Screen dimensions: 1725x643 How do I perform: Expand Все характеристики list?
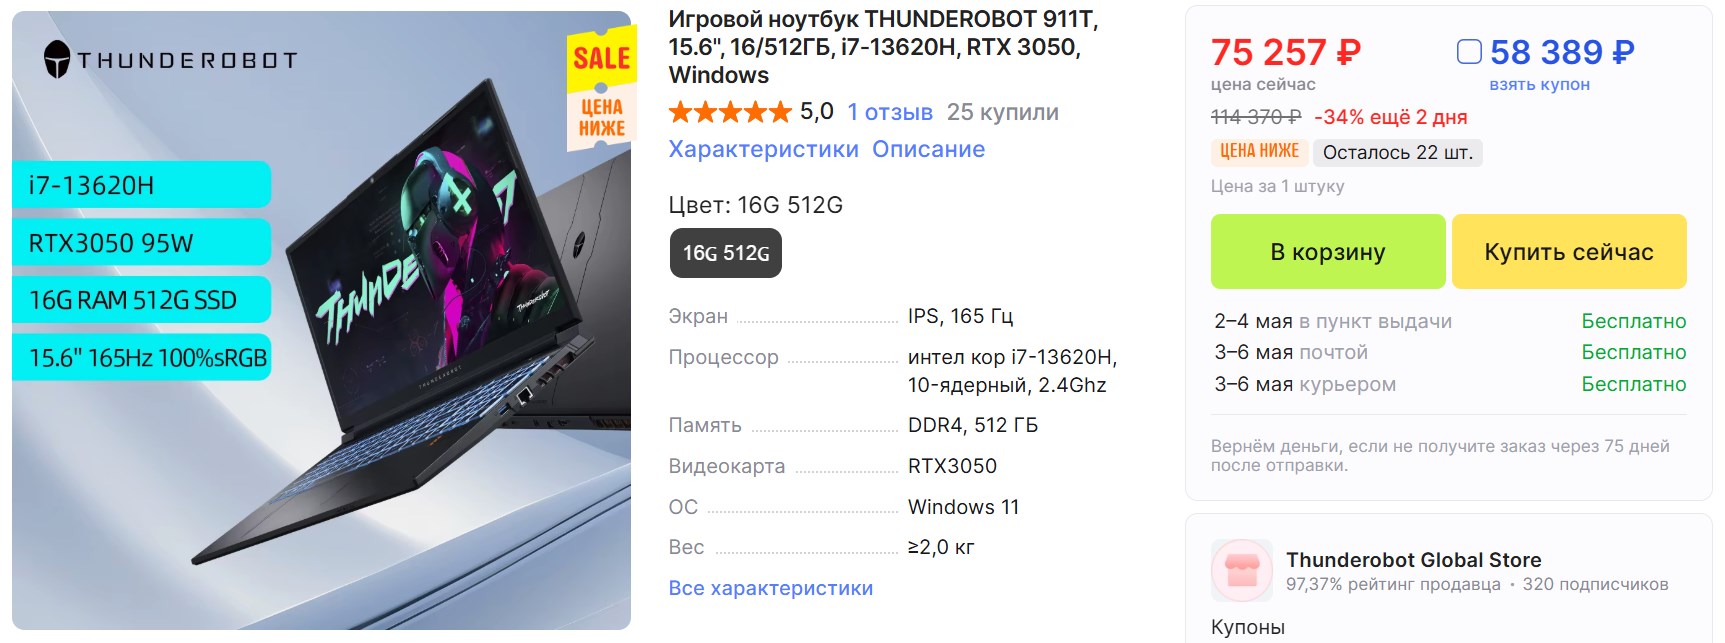[x=770, y=588]
